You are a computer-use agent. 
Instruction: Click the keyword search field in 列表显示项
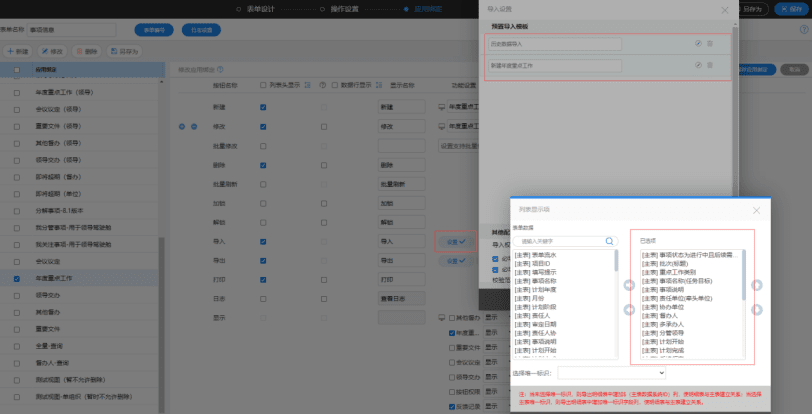566,241
